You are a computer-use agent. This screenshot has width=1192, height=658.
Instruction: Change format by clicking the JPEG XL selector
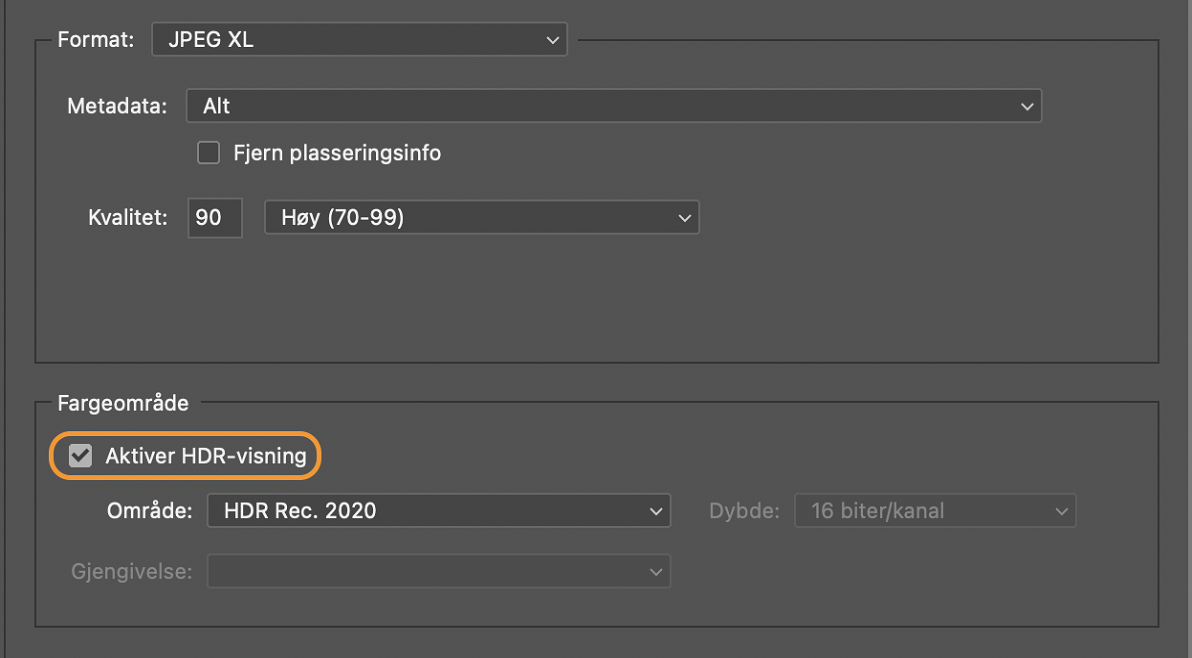(x=358, y=39)
